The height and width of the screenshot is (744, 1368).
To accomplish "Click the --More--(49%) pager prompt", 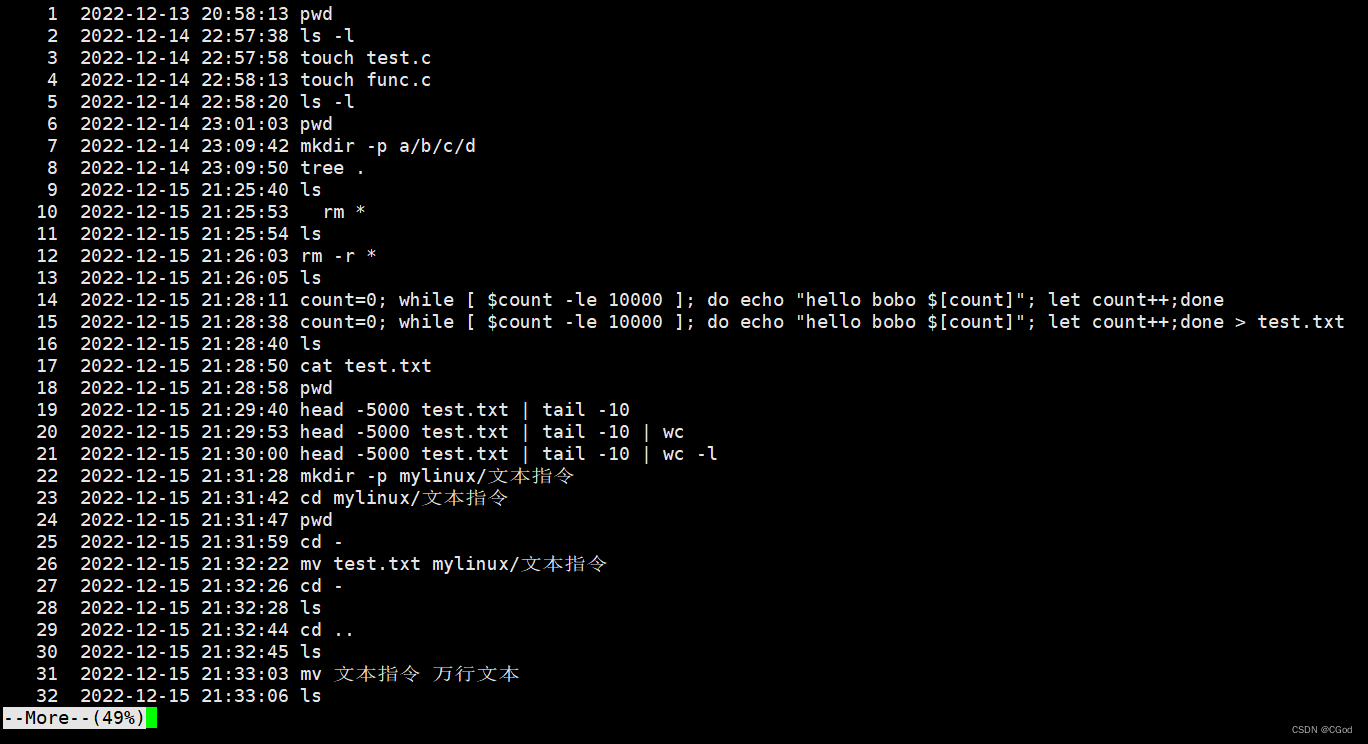I will point(73,718).
